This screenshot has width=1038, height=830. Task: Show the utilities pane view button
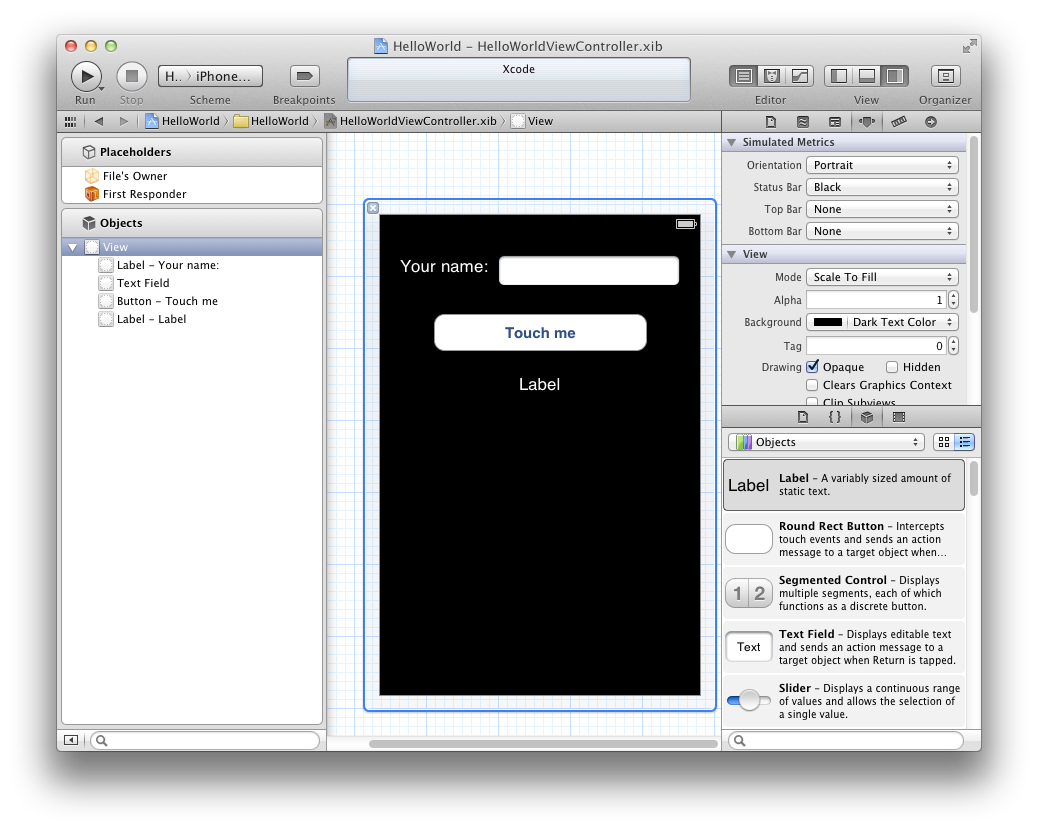click(894, 75)
